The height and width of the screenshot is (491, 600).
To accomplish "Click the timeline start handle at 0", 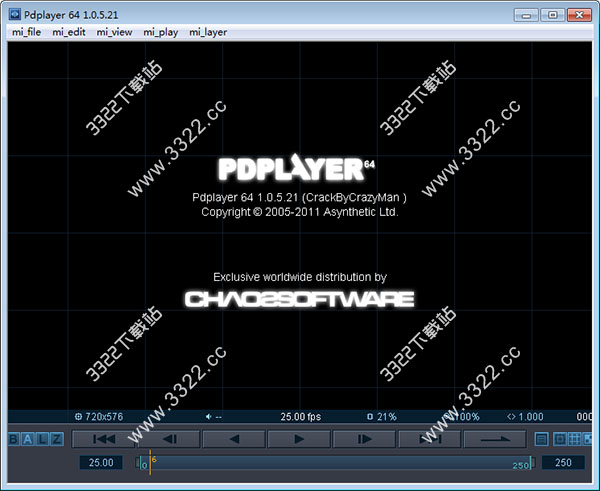I will tap(138, 463).
